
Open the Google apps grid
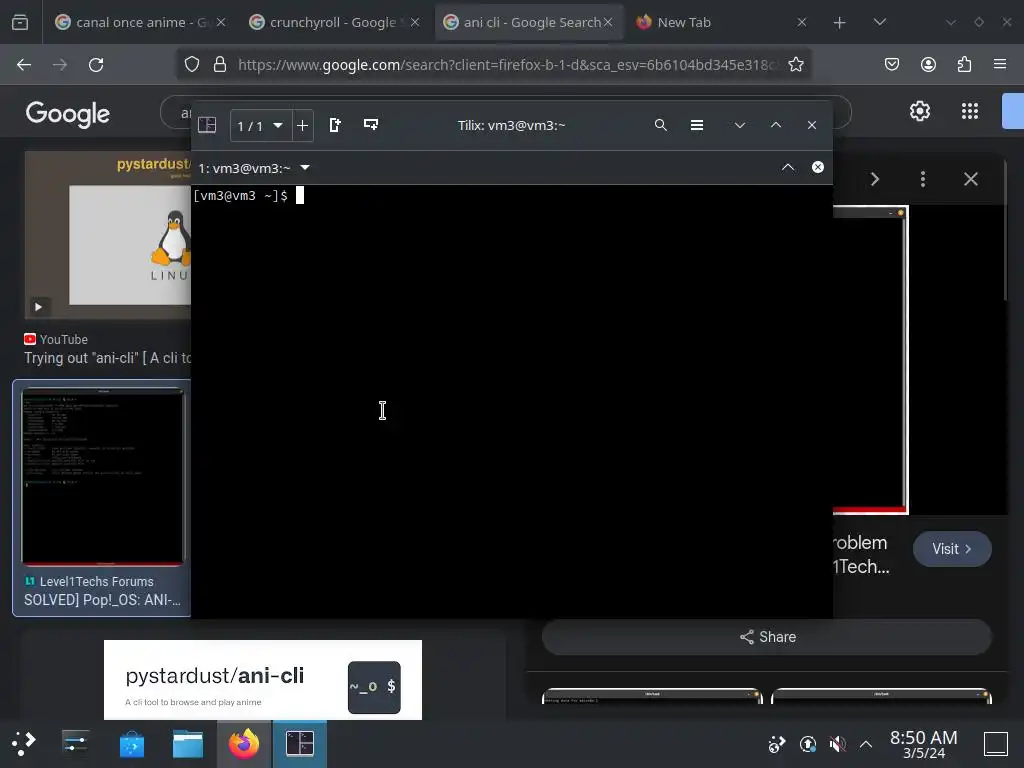(x=970, y=111)
